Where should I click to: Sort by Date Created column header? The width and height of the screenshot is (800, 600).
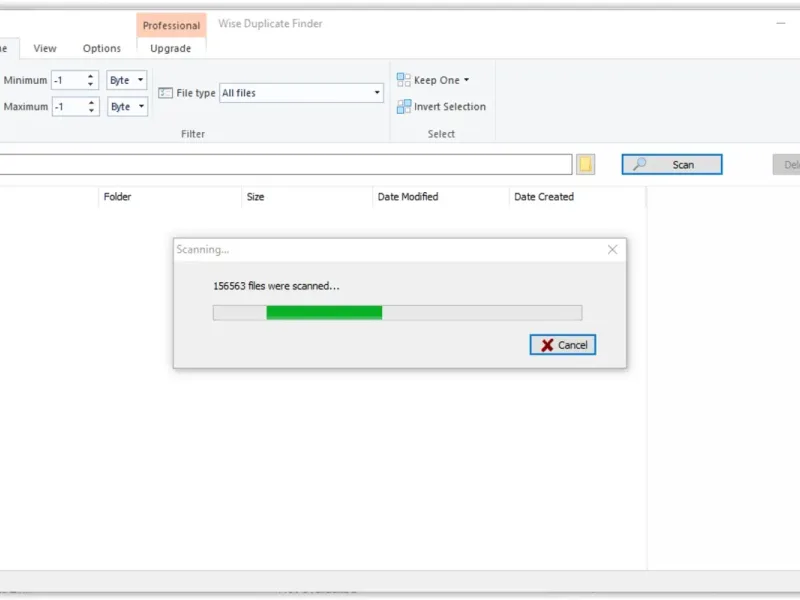(x=544, y=197)
